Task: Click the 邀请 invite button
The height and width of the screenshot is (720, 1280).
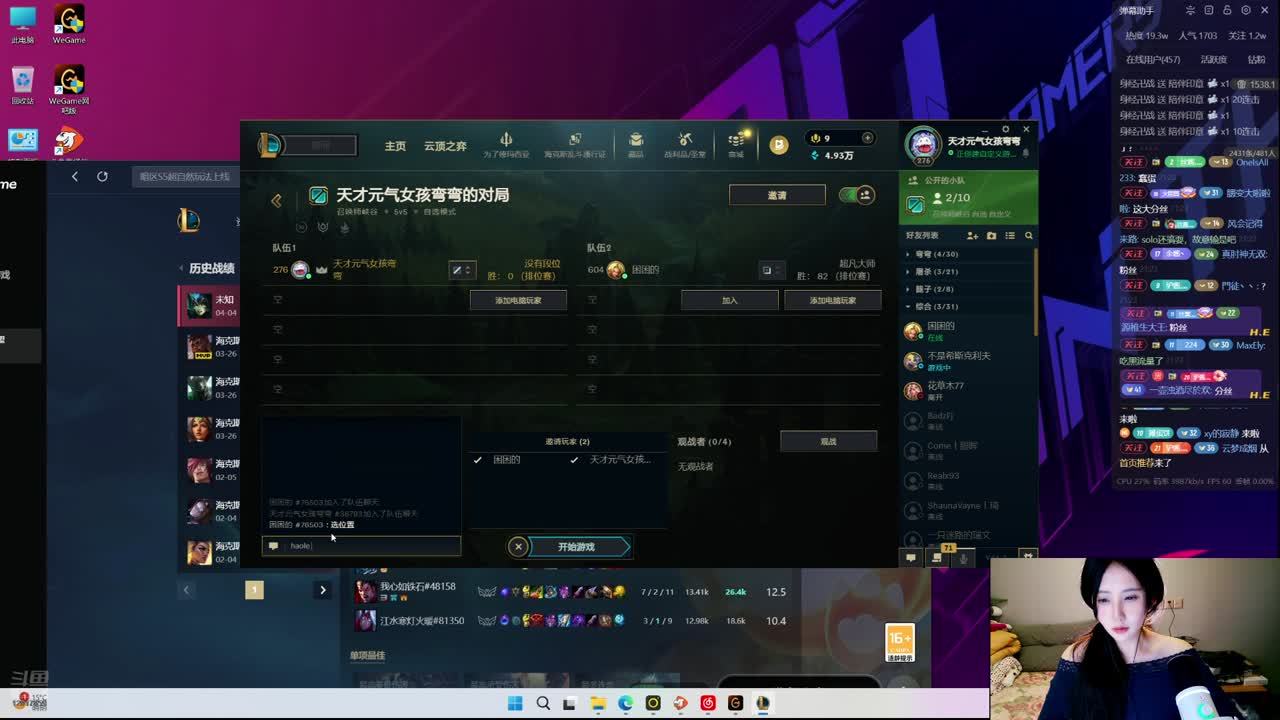Action: point(777,195)
